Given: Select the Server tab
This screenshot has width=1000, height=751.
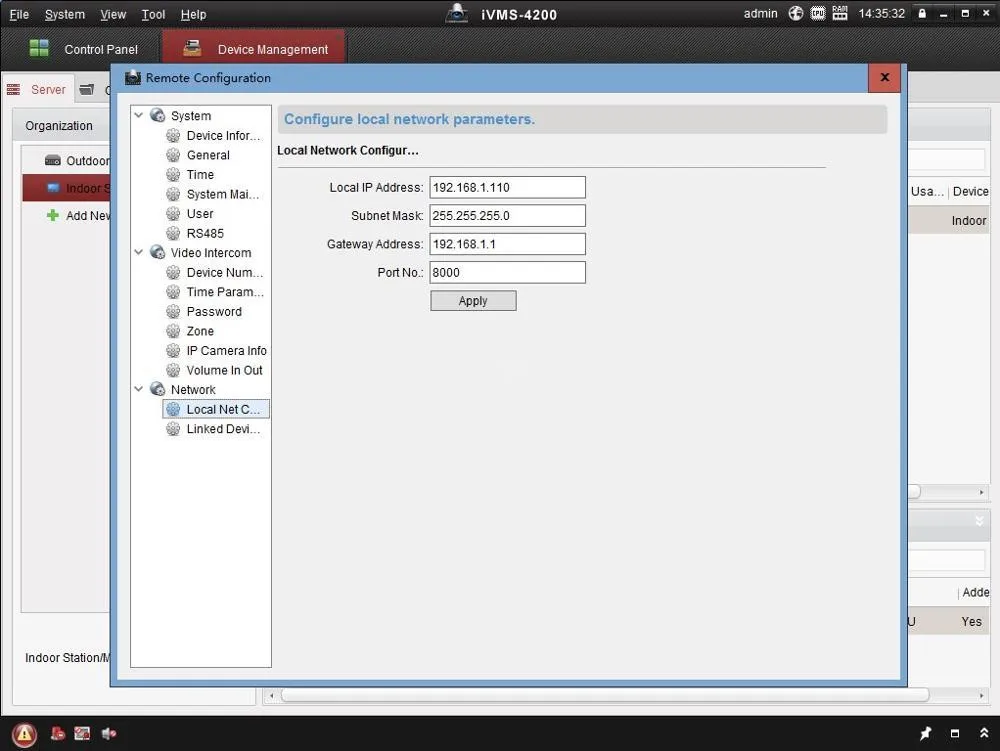Looking at the screenshot, I should [38, 89].
